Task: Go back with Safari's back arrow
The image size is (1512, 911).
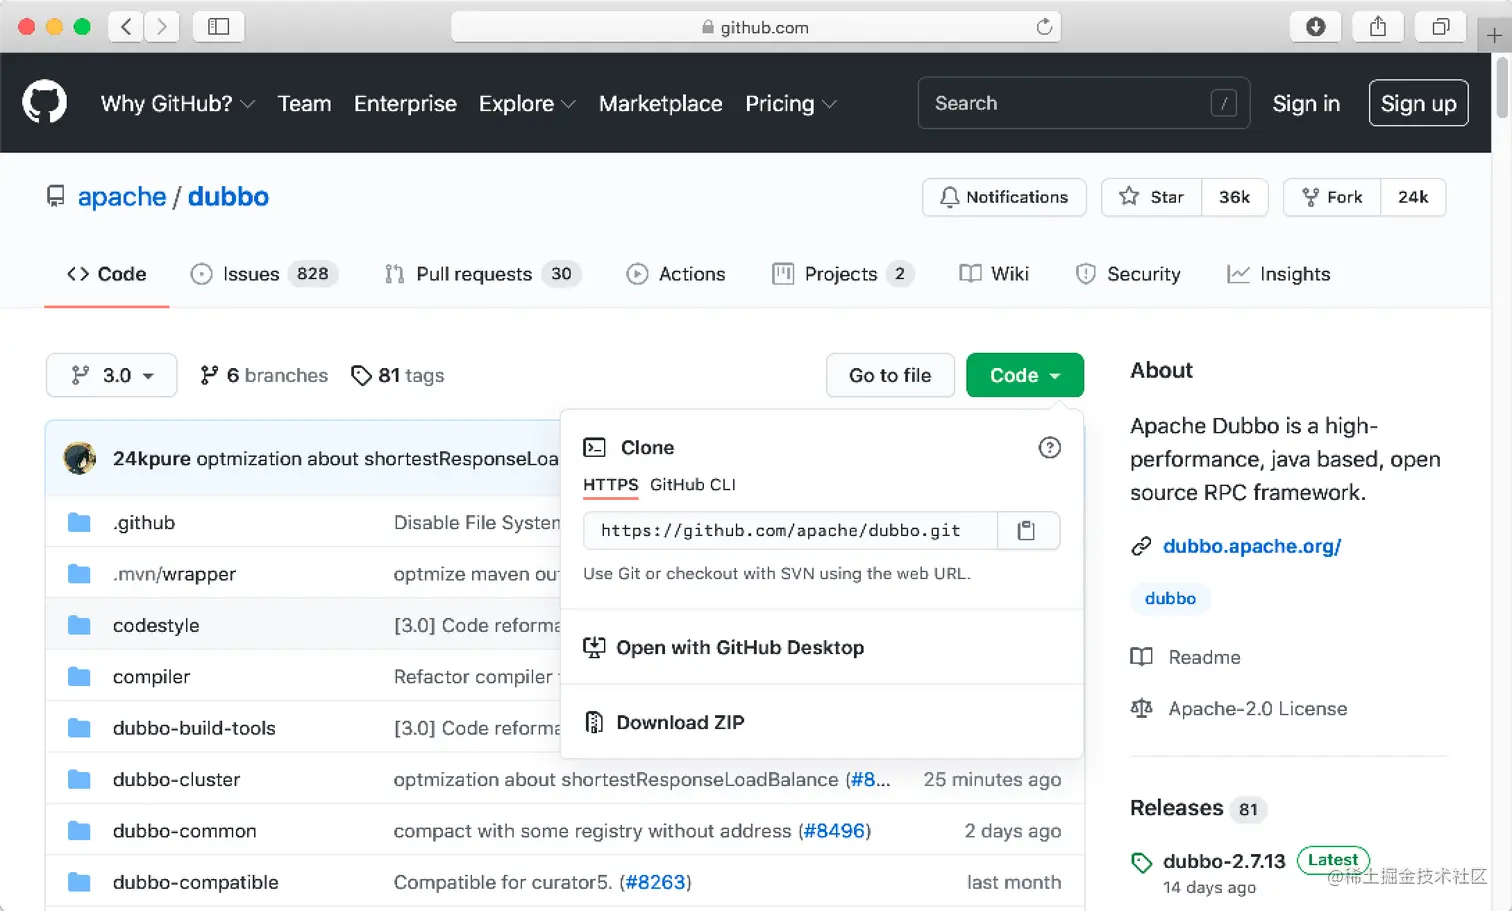Action: [126, 27]
